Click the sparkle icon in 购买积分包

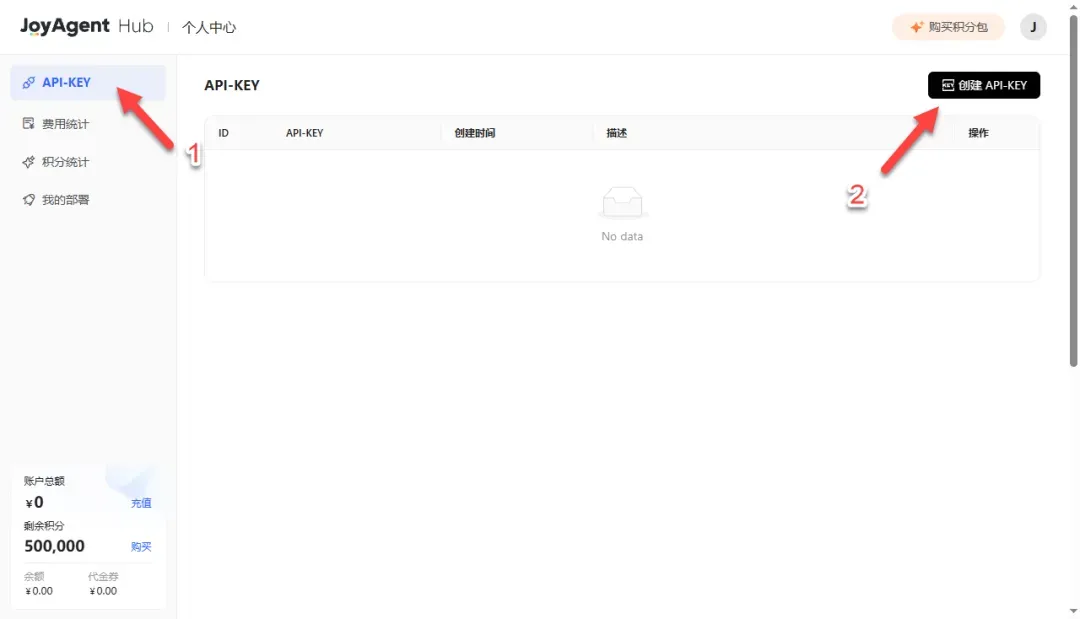(916, 27)
